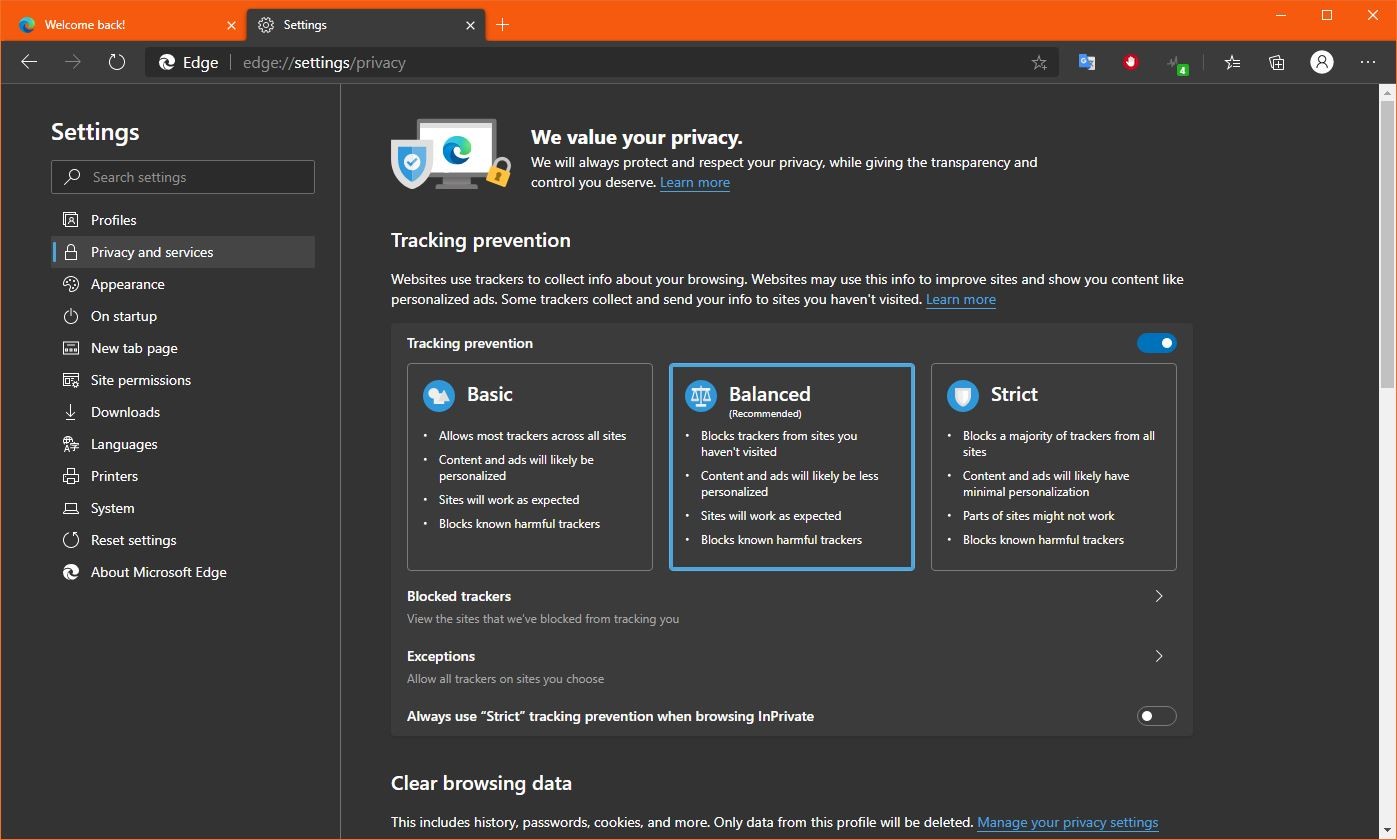Click the Exceptions heading text
Viewport: 1397px width, 840px height.
pos(441,656)
